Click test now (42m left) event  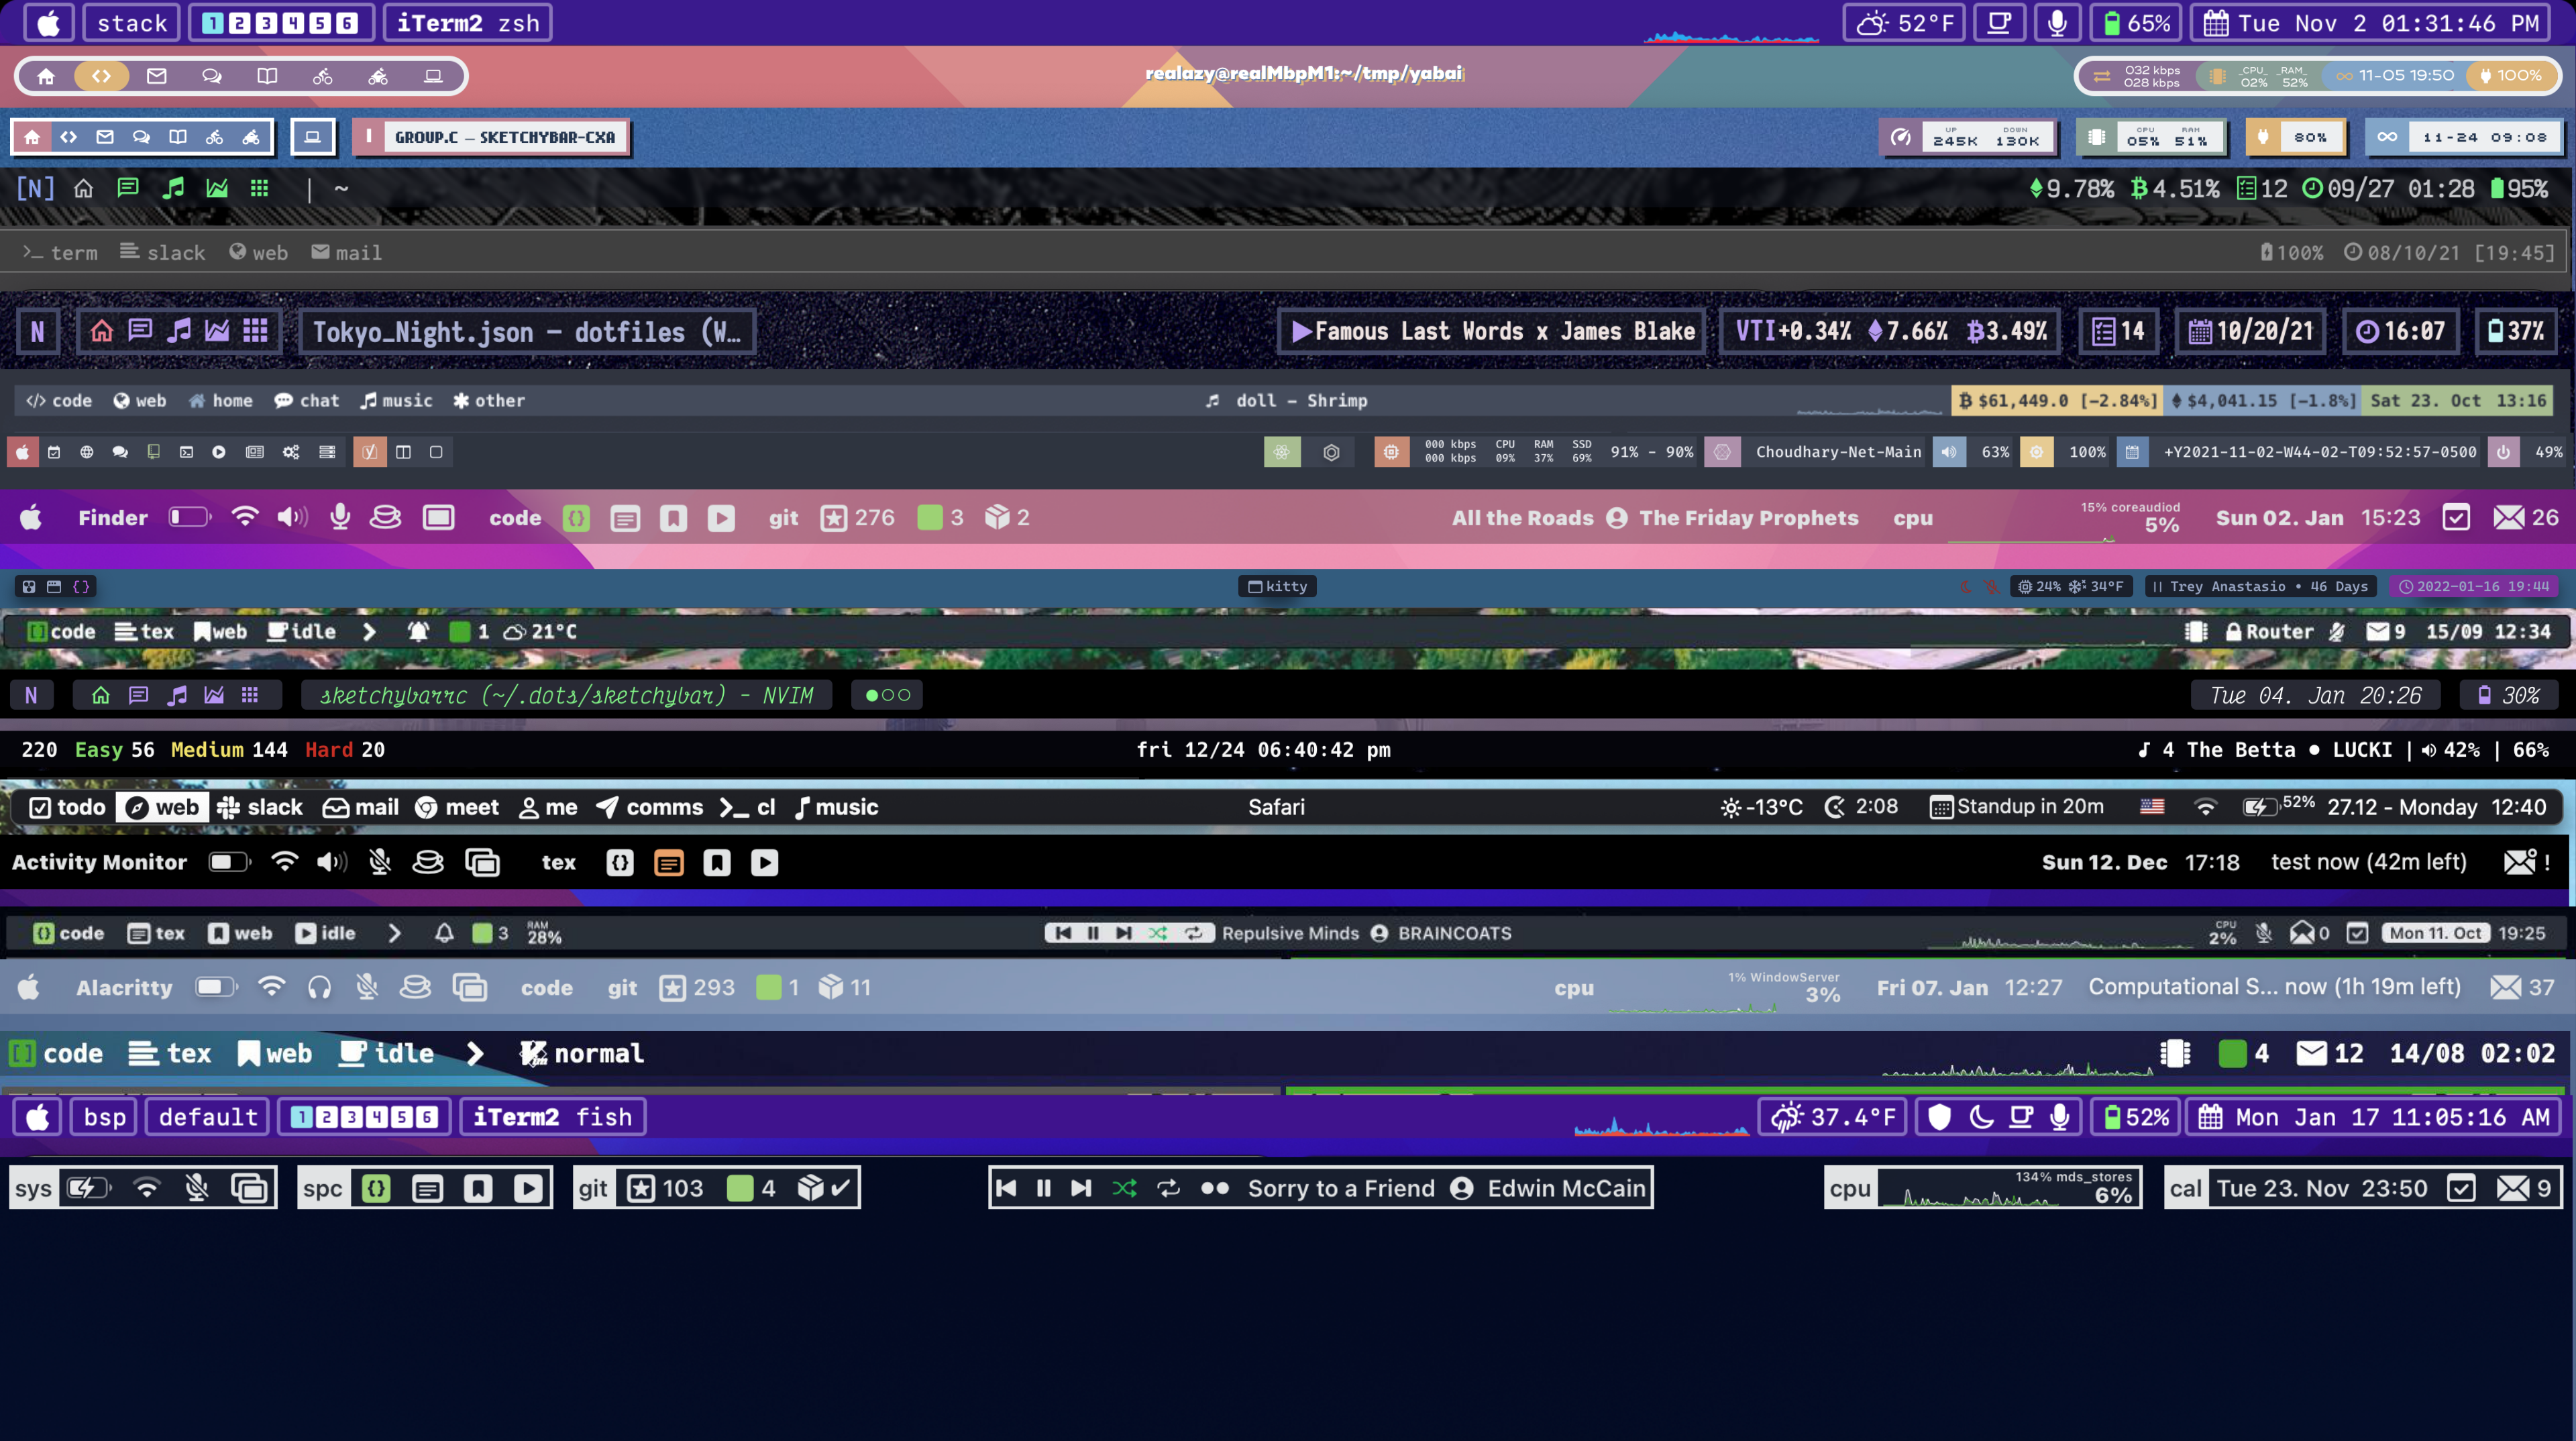(x=2368, y=862)
